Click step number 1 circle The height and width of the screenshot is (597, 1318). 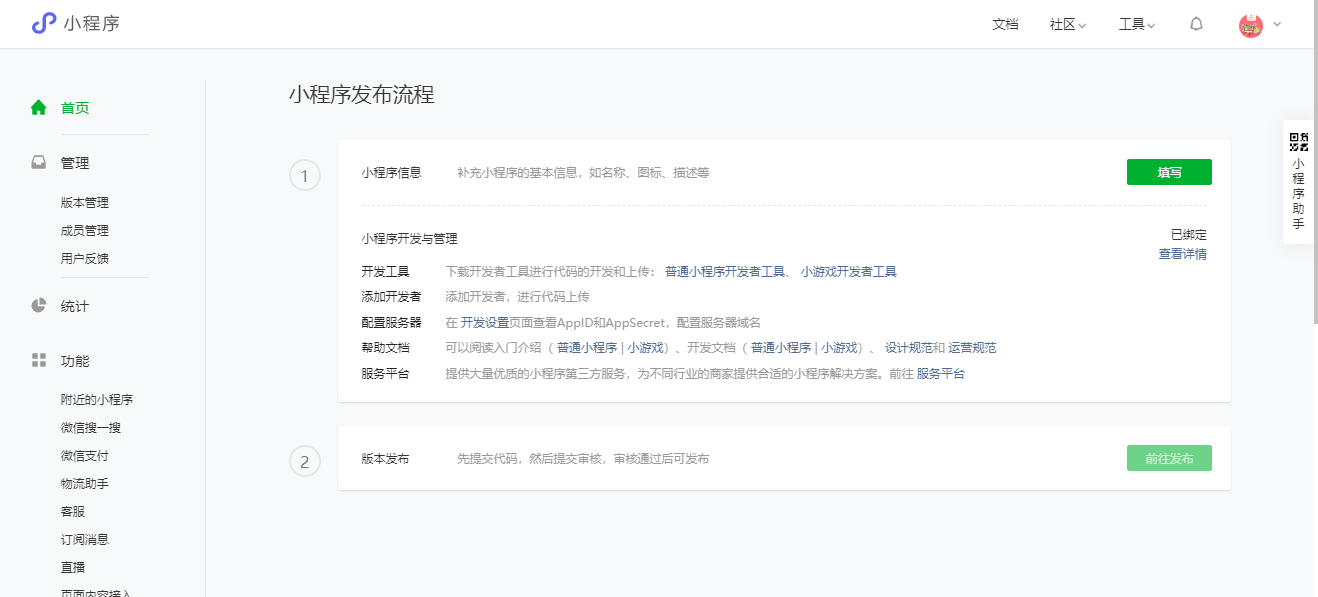305,176
